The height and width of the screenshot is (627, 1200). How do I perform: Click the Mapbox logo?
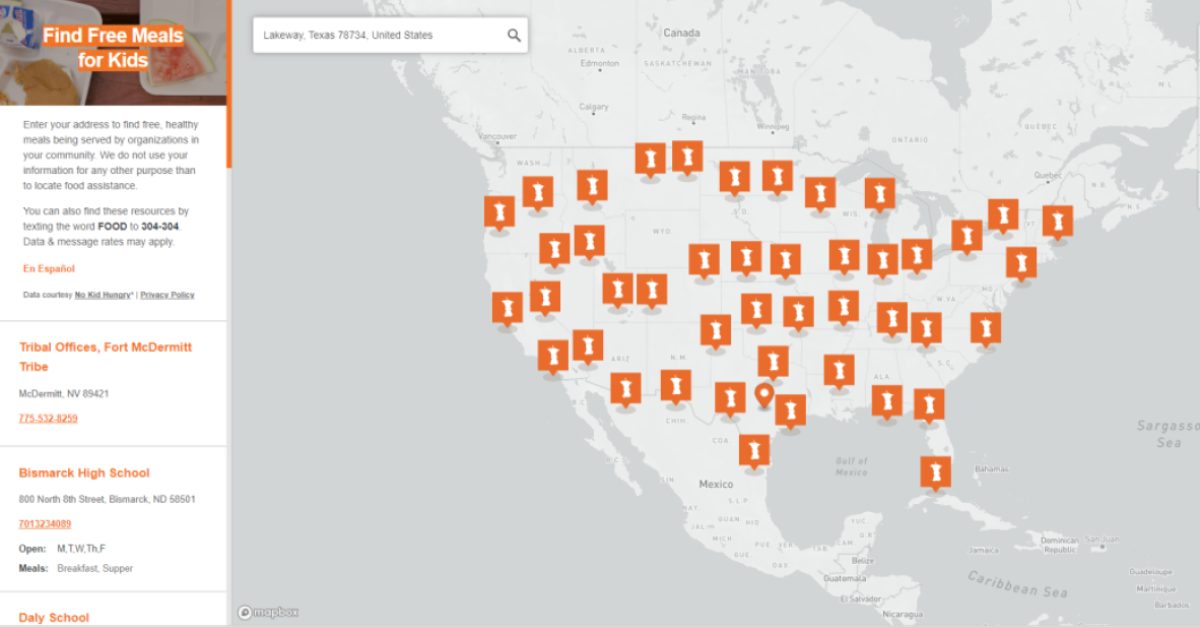pyautogui.click(x=268, y=612)
